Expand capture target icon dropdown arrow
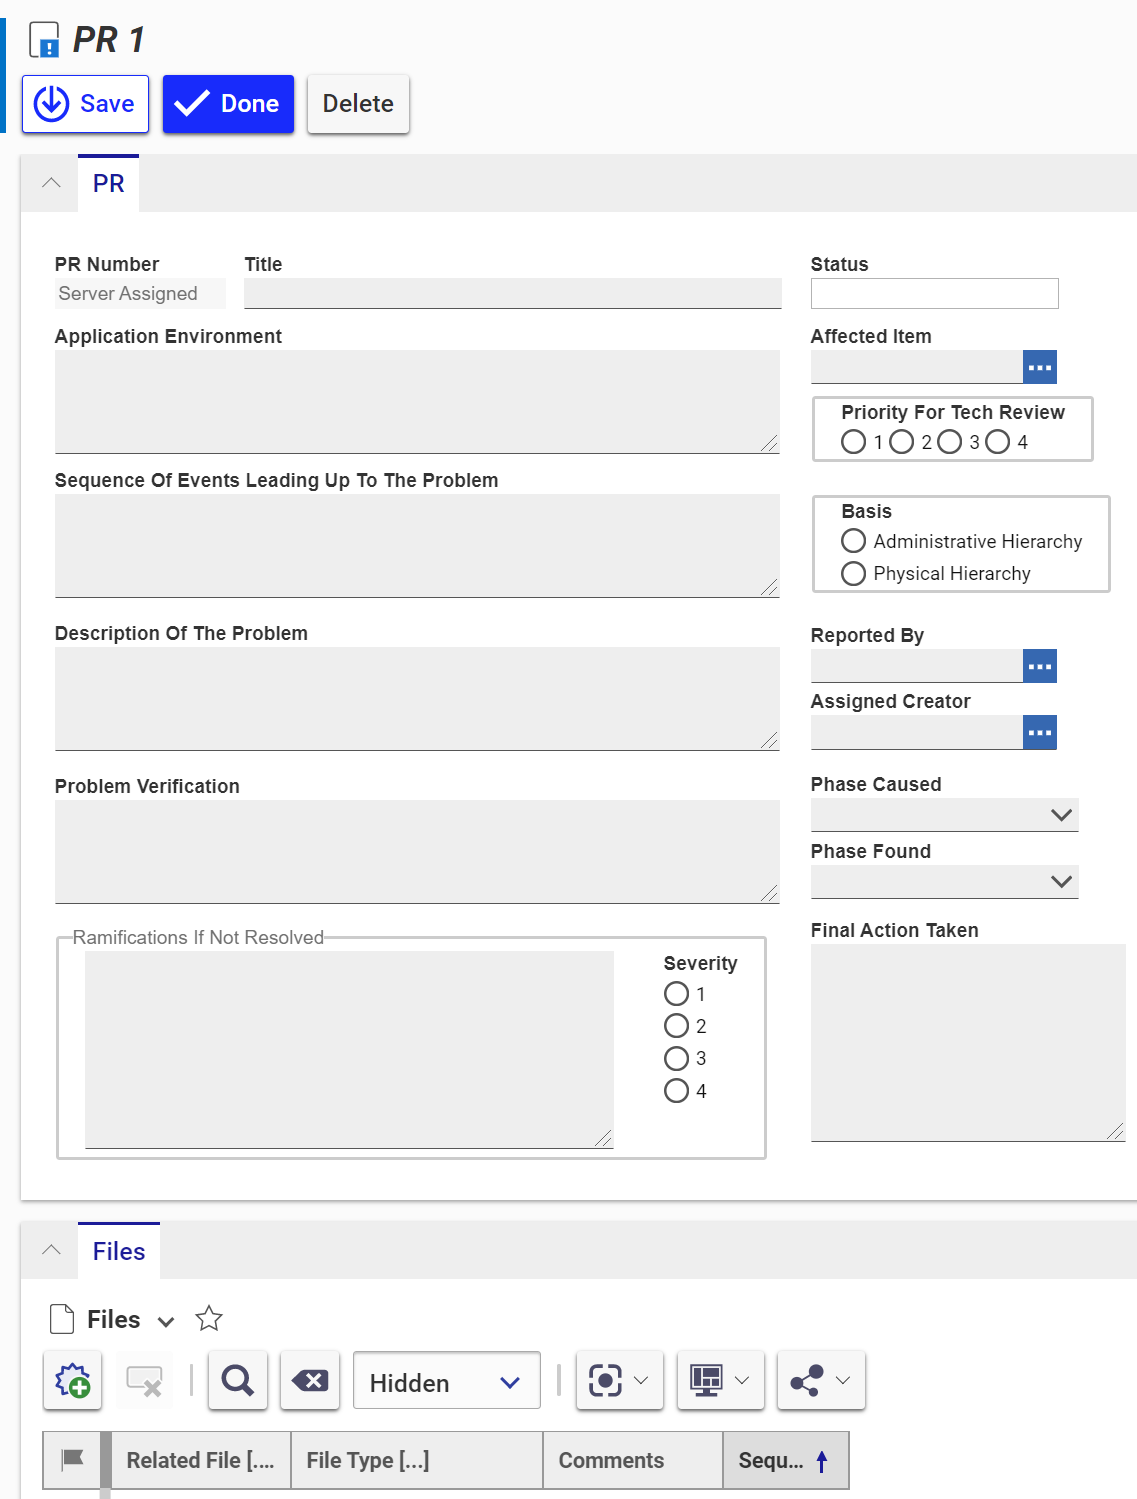This screenshot has height=1499, width=1137. pos(642,1381)
